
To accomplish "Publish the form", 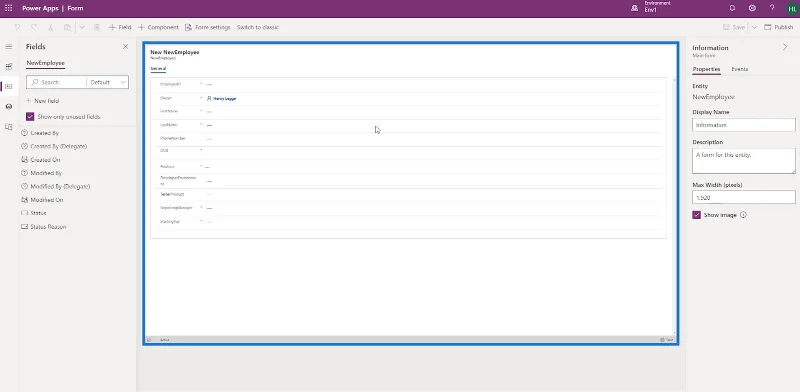I will (x=779, y=28).
